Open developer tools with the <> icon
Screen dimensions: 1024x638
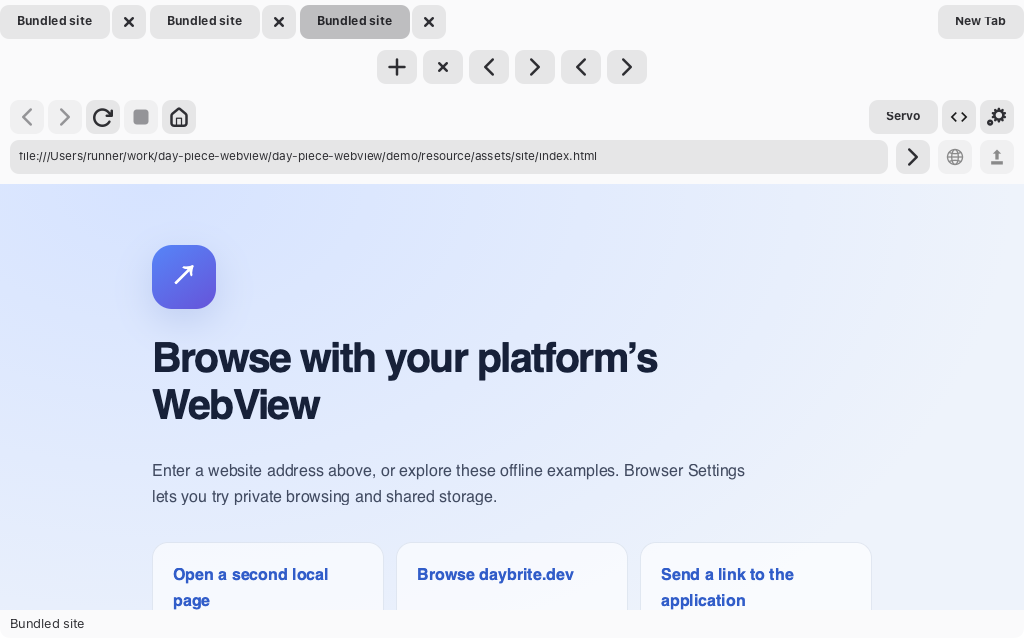(959, 117)
